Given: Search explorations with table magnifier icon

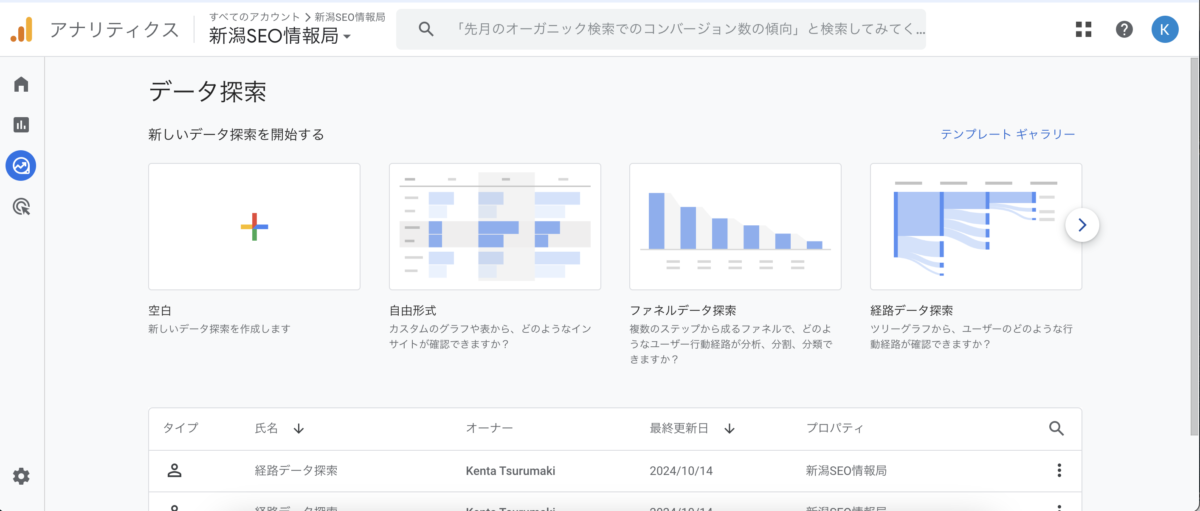Looking at the screenshot, I should [x=1057, y=428].
